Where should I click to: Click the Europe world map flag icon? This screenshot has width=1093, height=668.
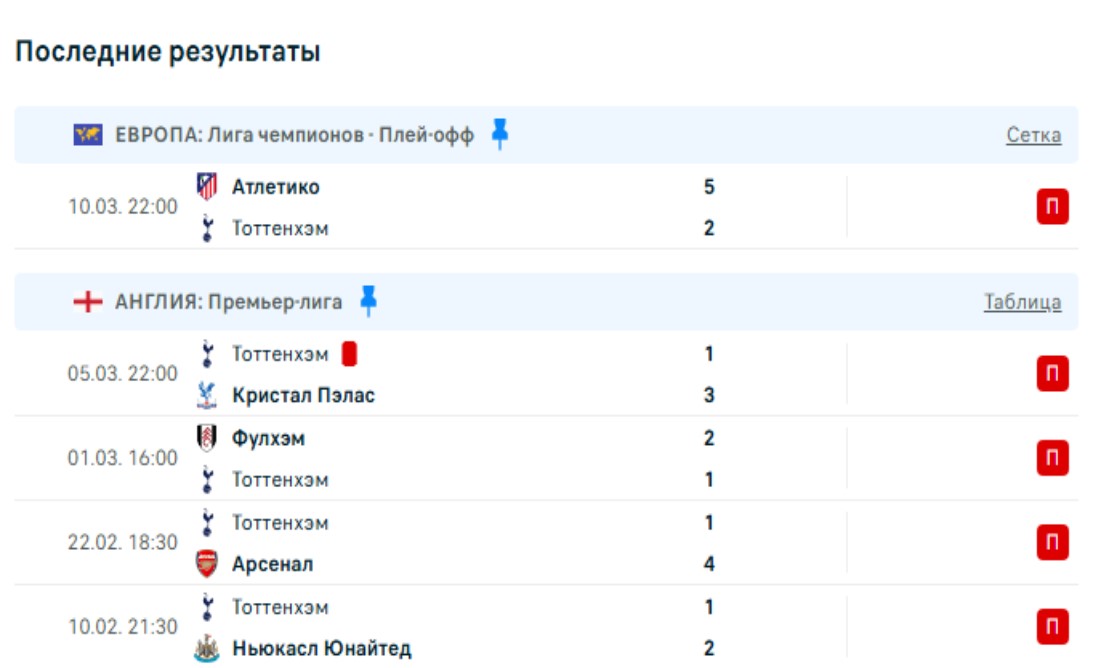pos(88,135)
